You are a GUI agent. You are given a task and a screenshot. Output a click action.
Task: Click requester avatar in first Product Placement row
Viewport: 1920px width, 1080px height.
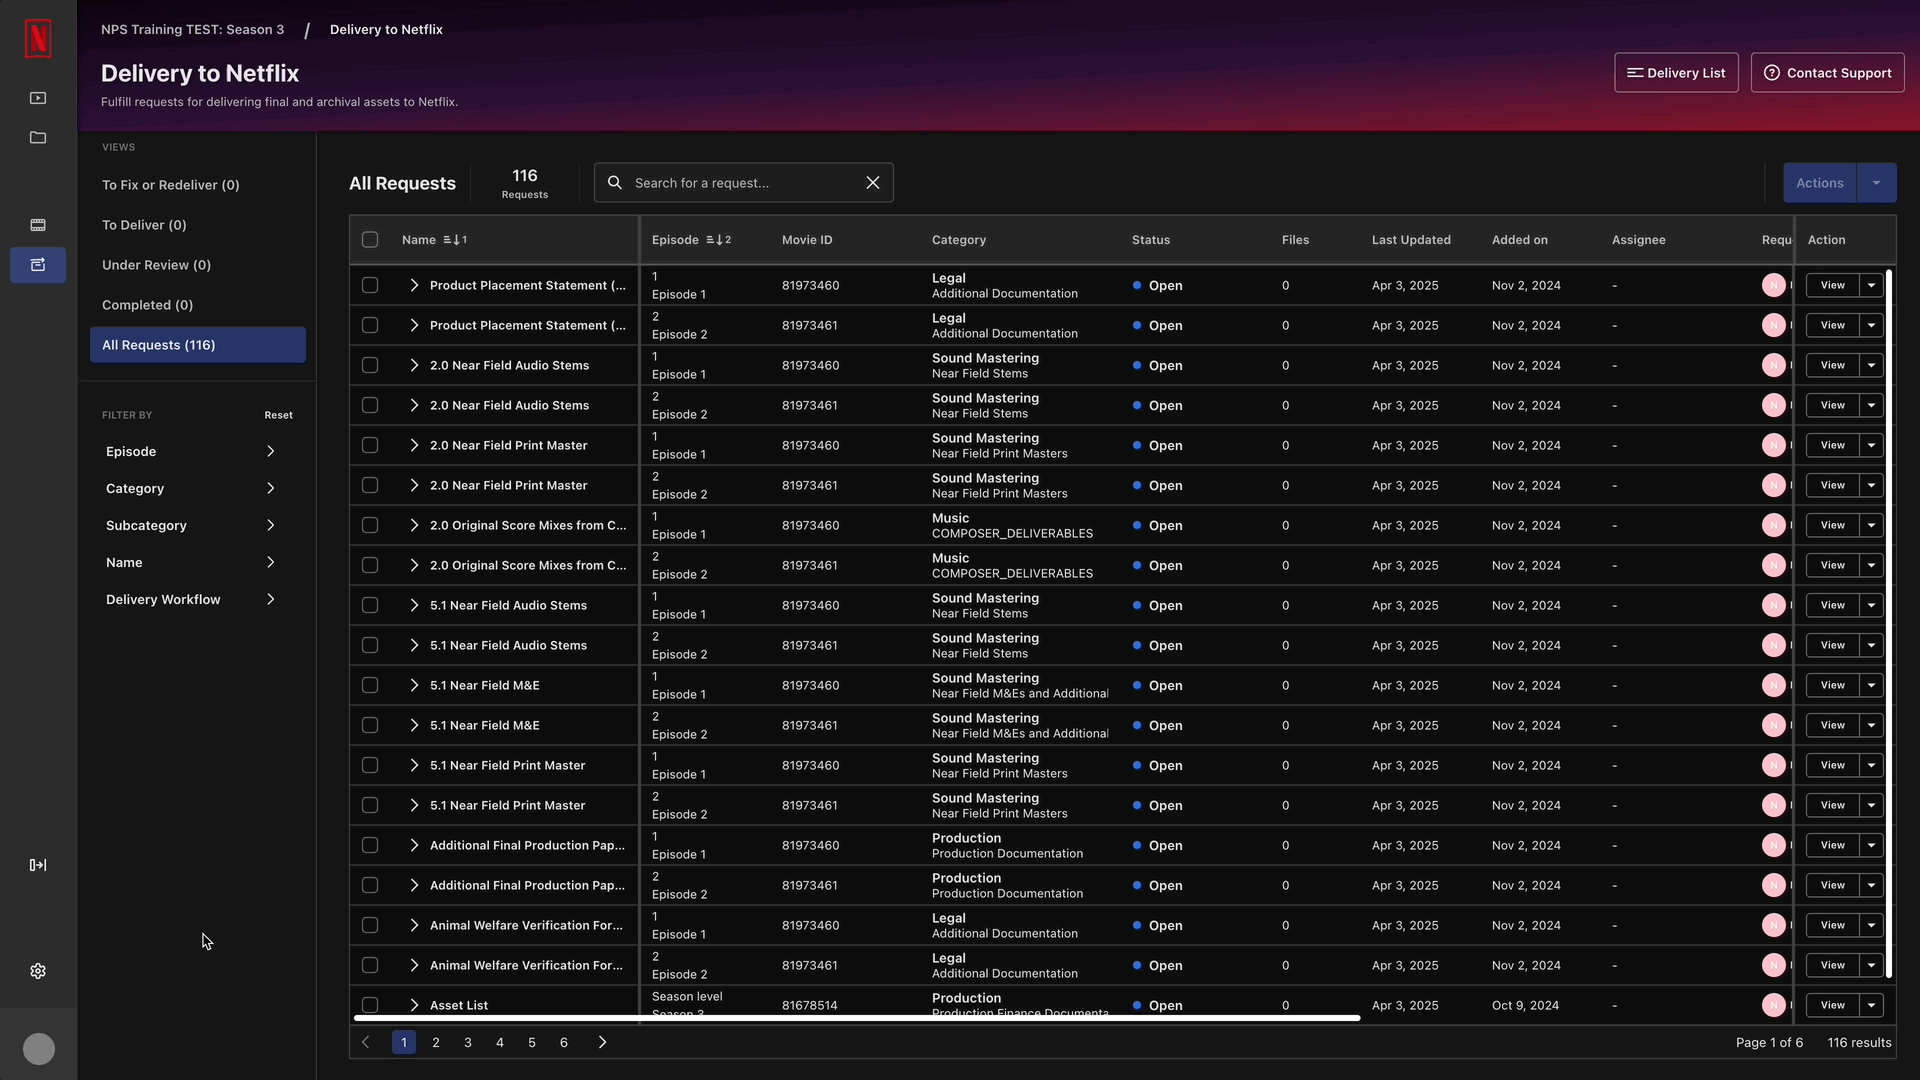click(x=1774, y=285)
